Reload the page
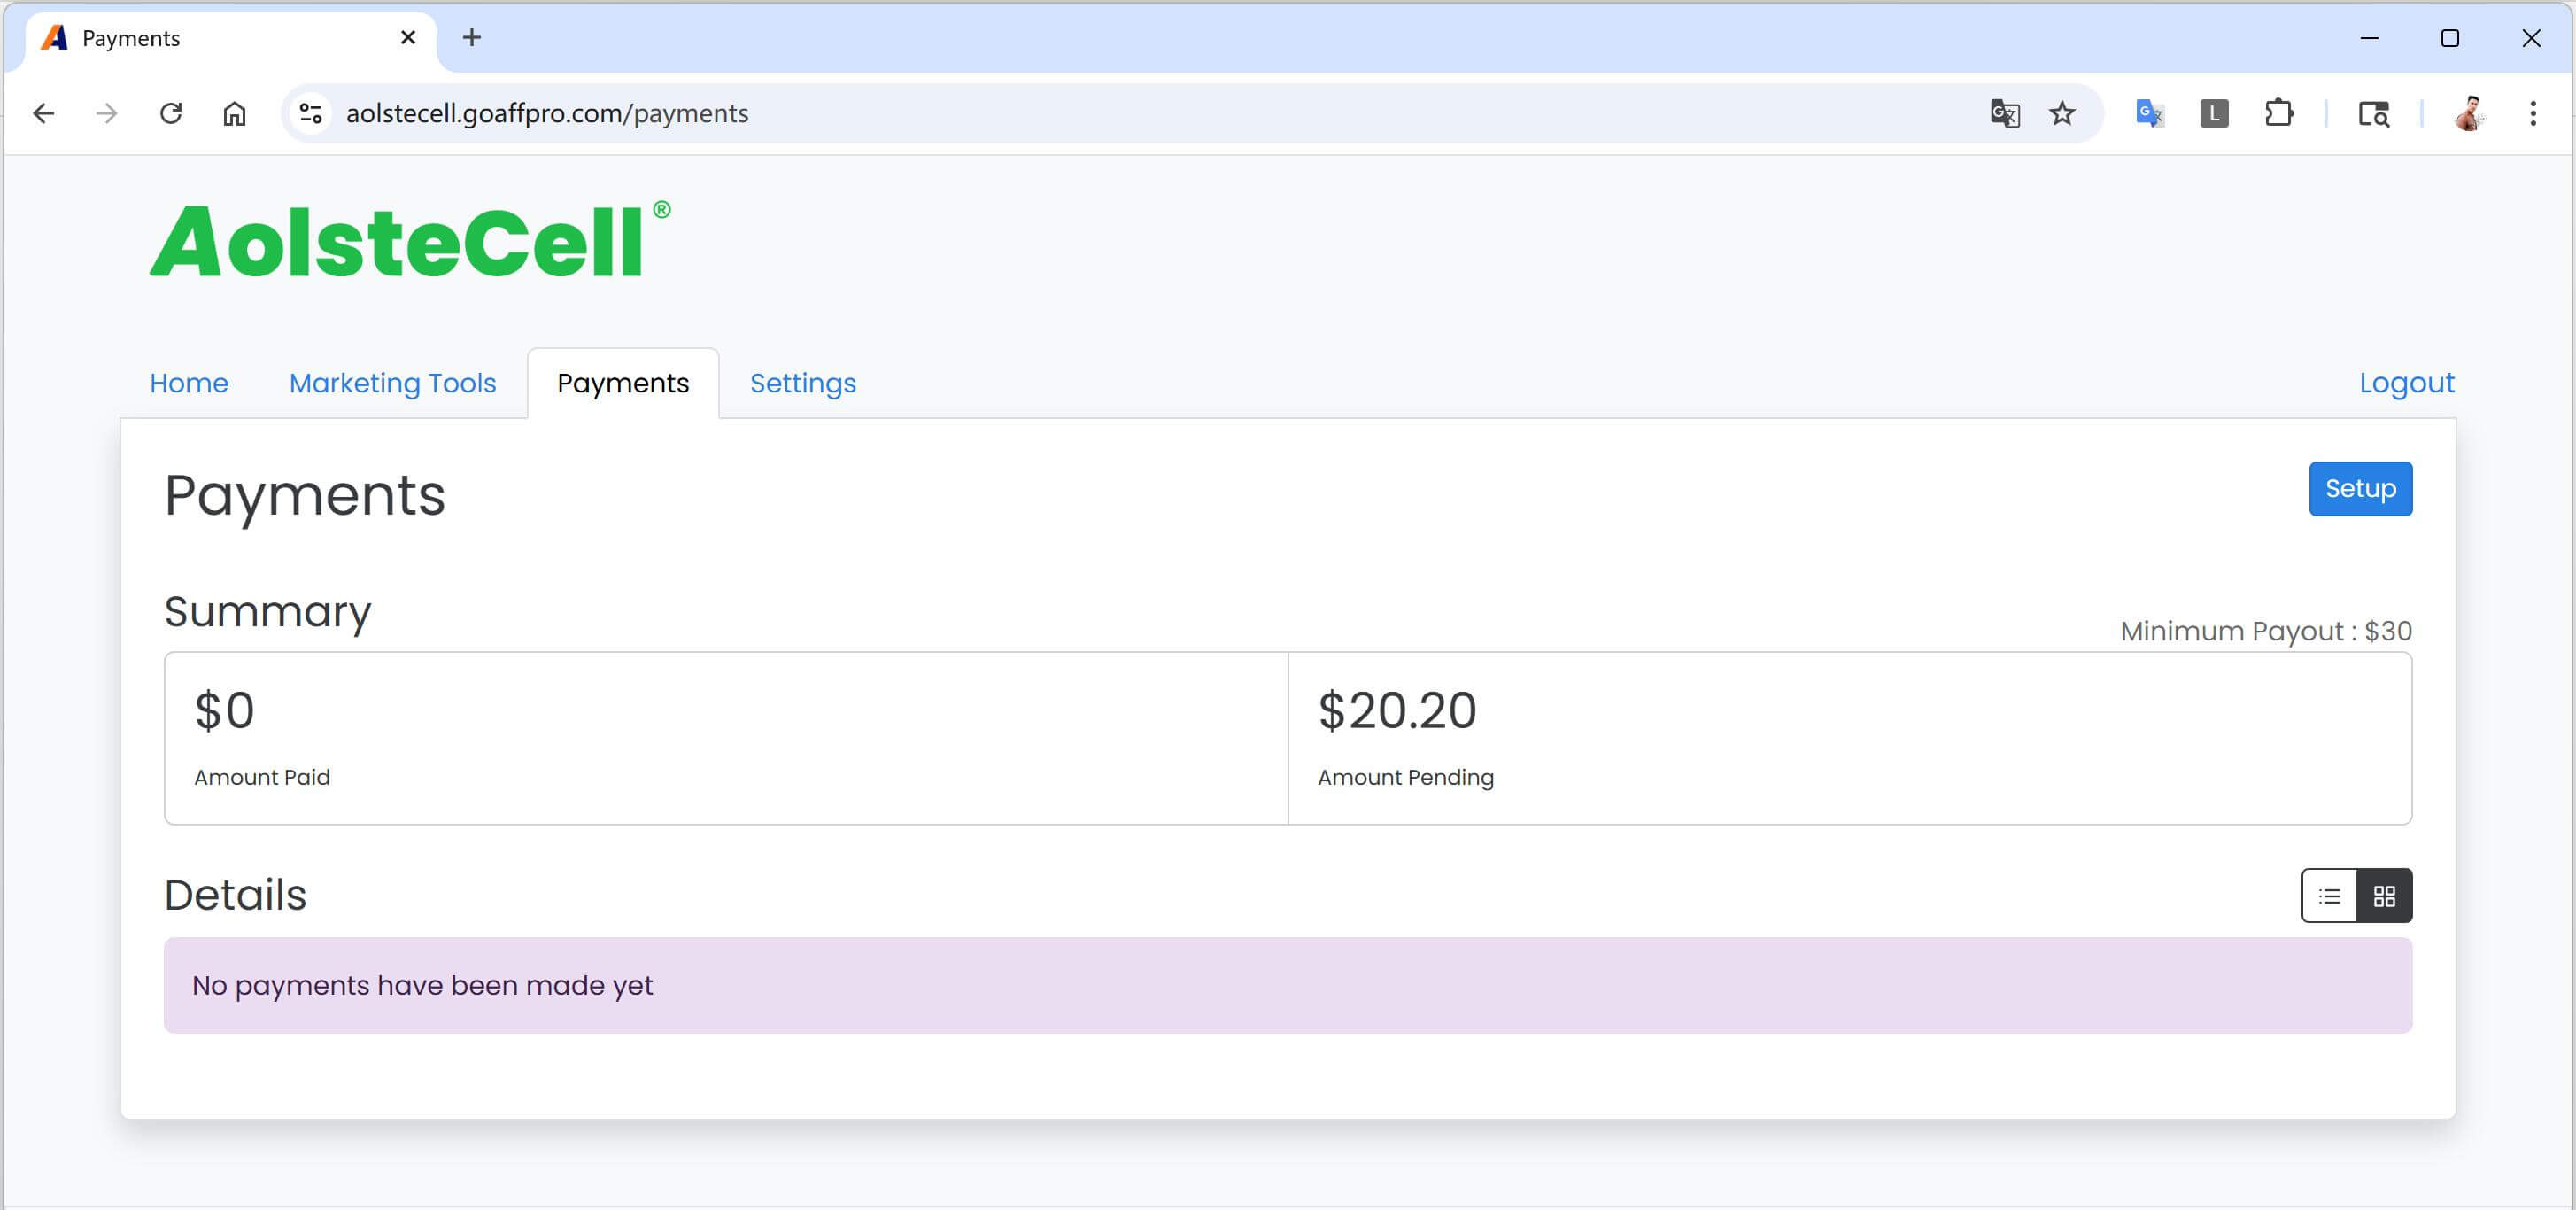The height and width of the screenshot is (1210, 2576). (x=171, y=114)
